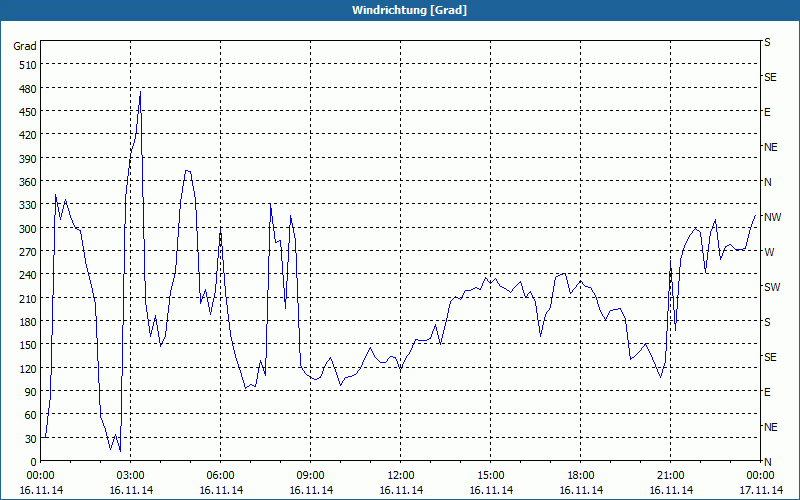
Task: Select the N compass label at zero line
Action: (x=767, y=462)
